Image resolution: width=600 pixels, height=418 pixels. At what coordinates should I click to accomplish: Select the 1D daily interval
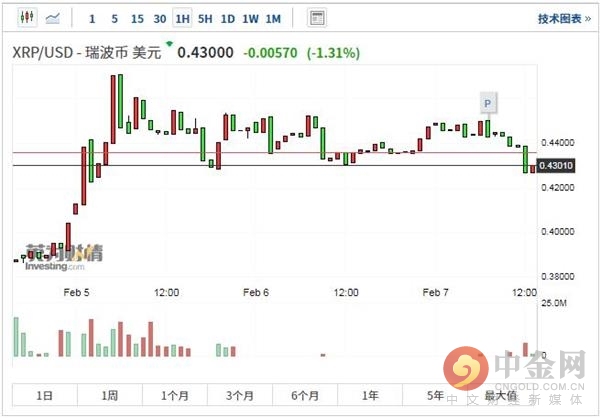tap(227, 19)
